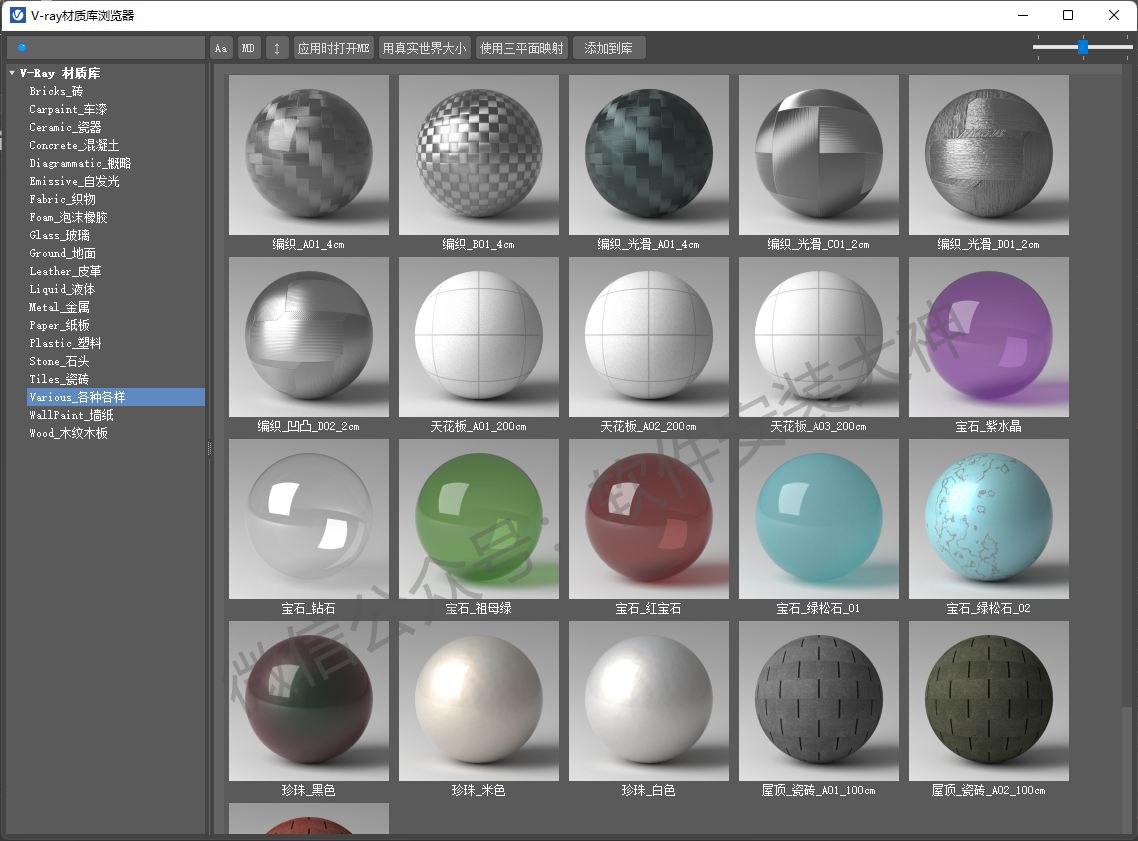Viewport: 1138px width, 841px height.
Task: Collapse the V-Ray 材质库 tree root
Action: (12, 73)
